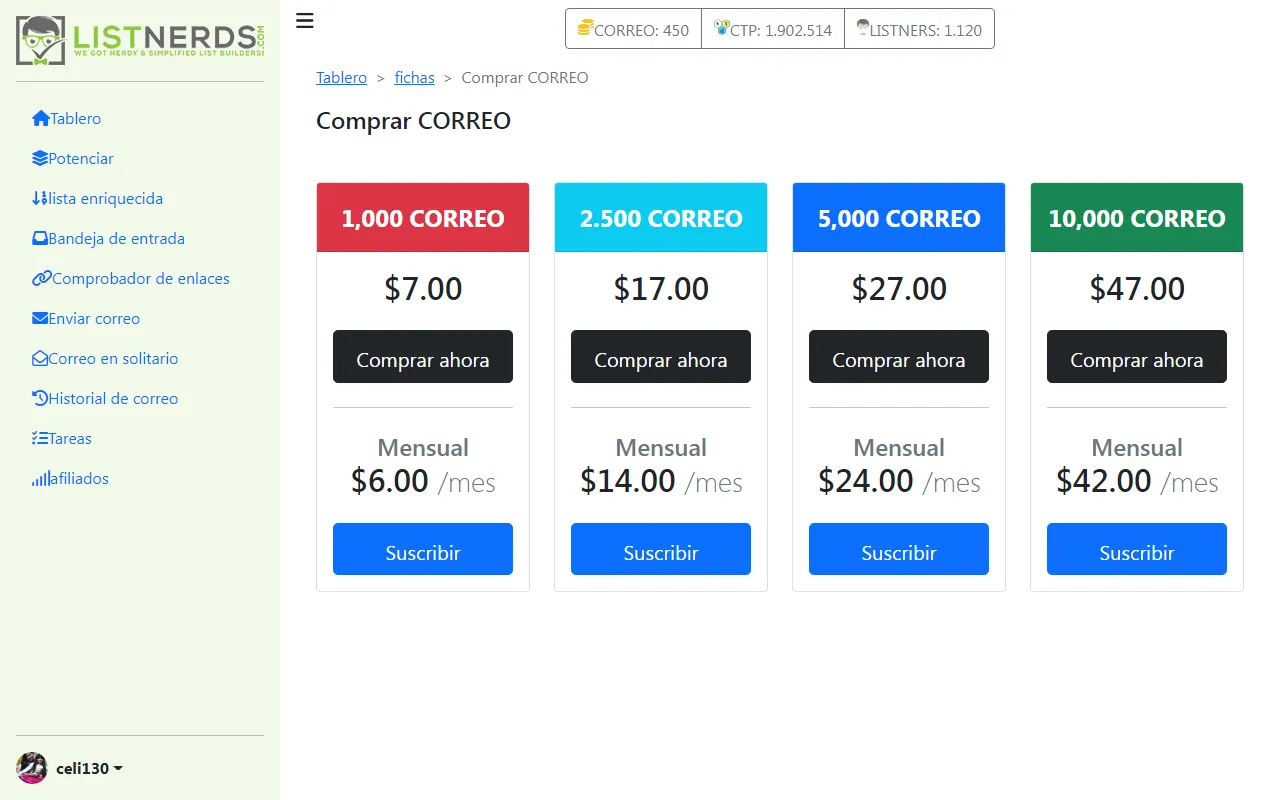This screenshot has width=1280, height=800.
Task: Click the $42.00 /mes monthly price
Action: [1137, 481]
